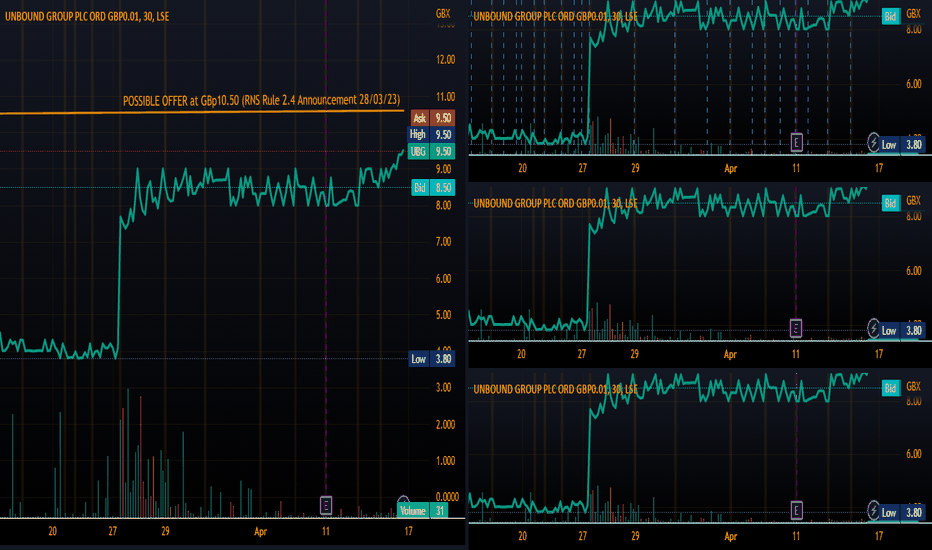Click the Low 3.80 label in the left chart
Image resolution: width=932 pixels, height=550 pixels.
(x=432, y=359)
